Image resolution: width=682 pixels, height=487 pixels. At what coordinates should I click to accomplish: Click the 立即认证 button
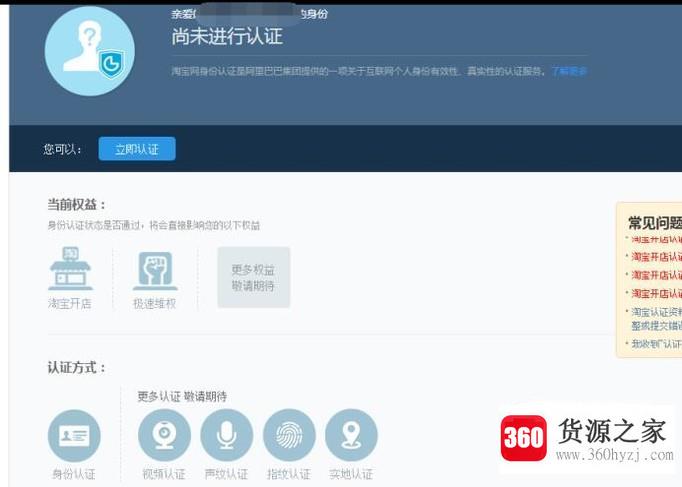(137, 149)
